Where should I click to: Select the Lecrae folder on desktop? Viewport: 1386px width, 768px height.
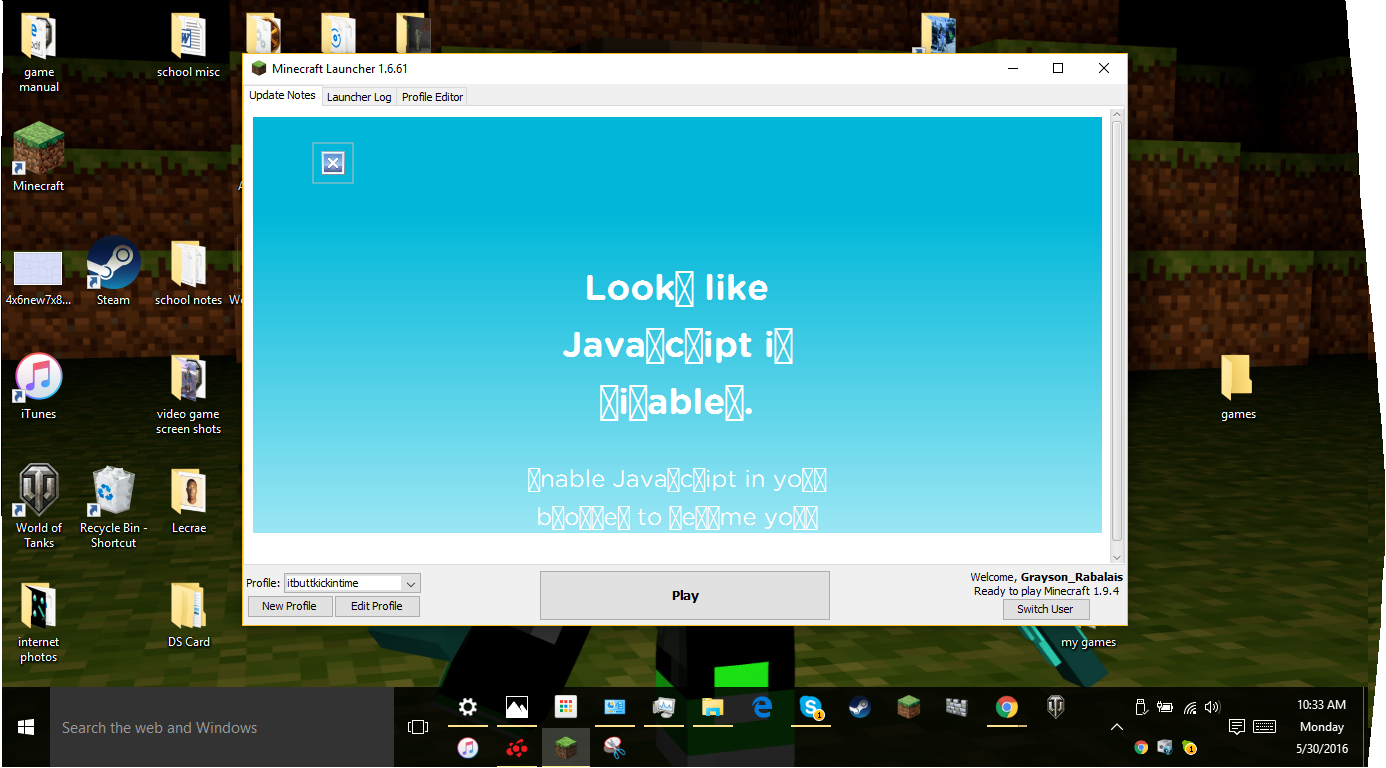click(x=188, y=500)
